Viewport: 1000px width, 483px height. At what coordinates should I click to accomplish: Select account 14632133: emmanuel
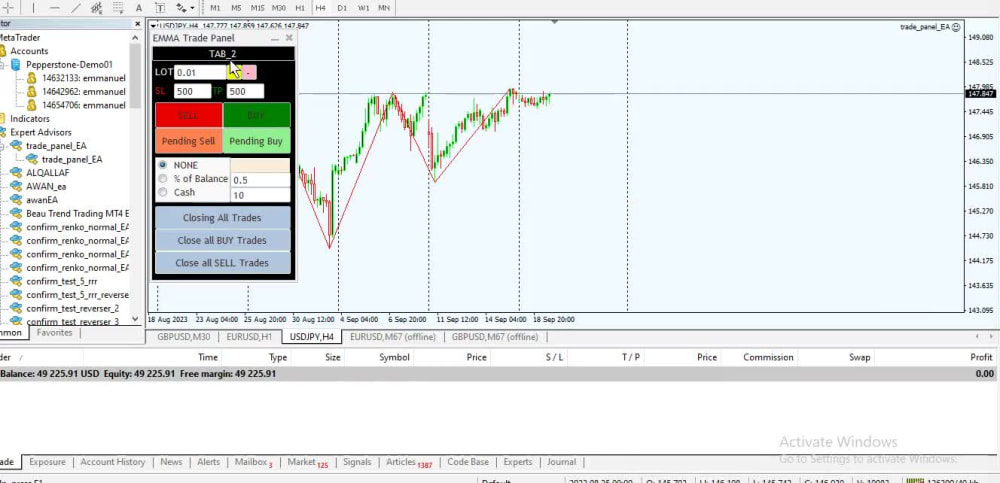pos(84,78)
